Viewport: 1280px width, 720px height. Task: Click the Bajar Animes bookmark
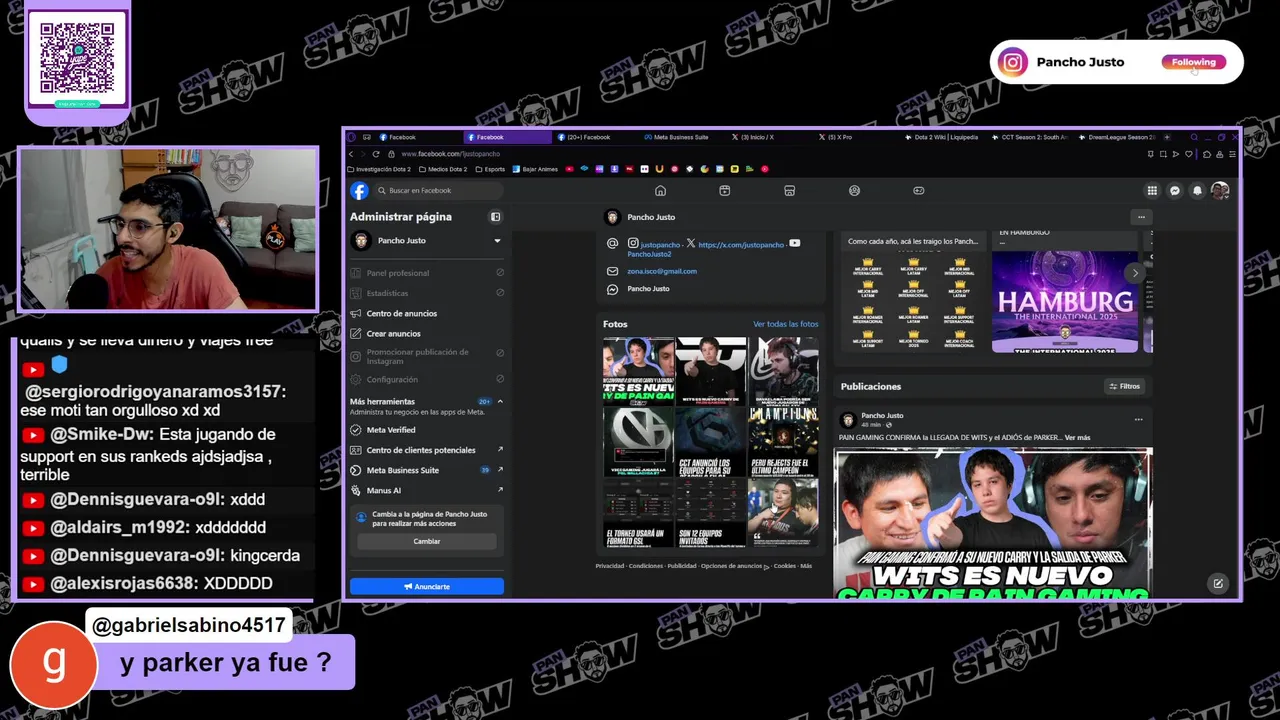click(535, 169)
